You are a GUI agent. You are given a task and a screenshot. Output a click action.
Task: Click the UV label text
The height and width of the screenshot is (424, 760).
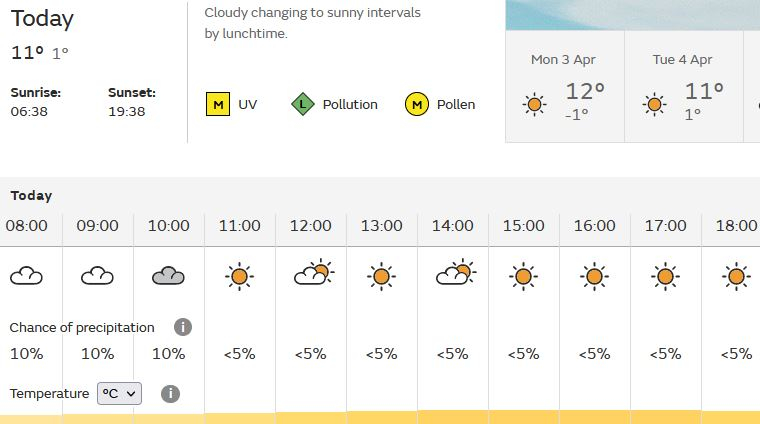click(x=247, y=104)
